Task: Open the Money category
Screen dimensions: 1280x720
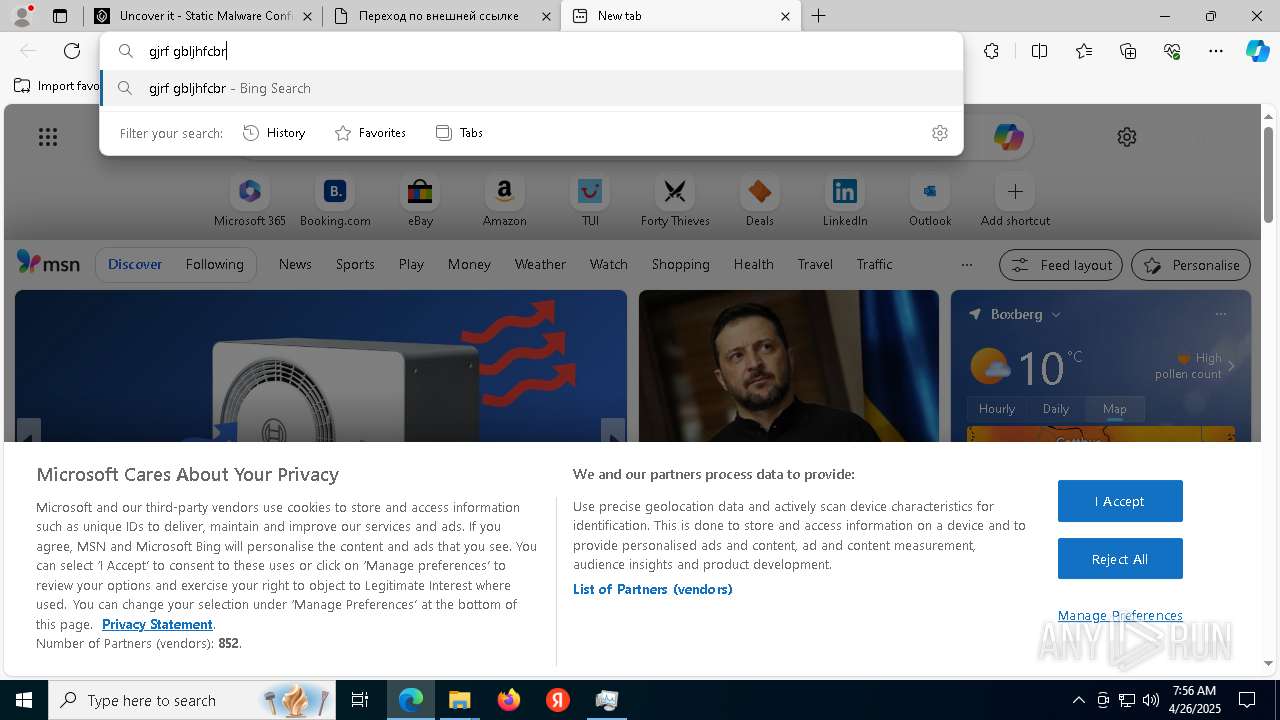Action: tap(469, 265)
